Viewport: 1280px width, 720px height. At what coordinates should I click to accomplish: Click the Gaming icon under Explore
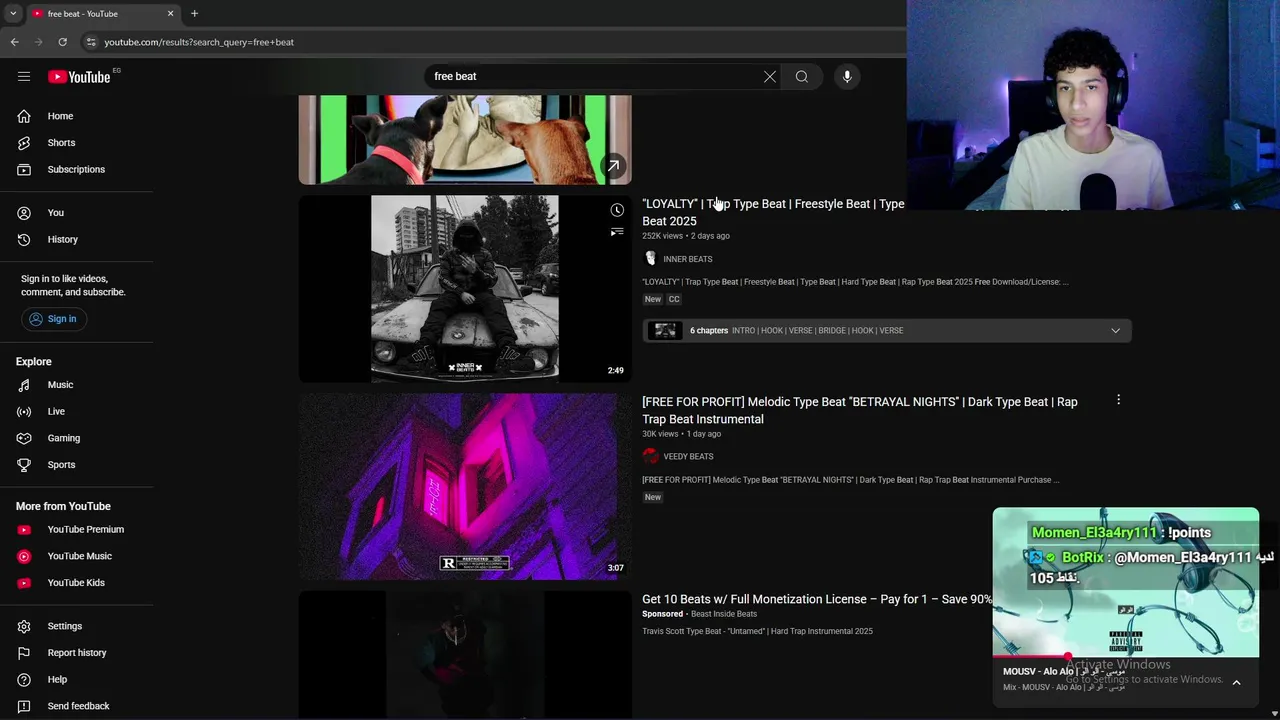coord(24,438)
